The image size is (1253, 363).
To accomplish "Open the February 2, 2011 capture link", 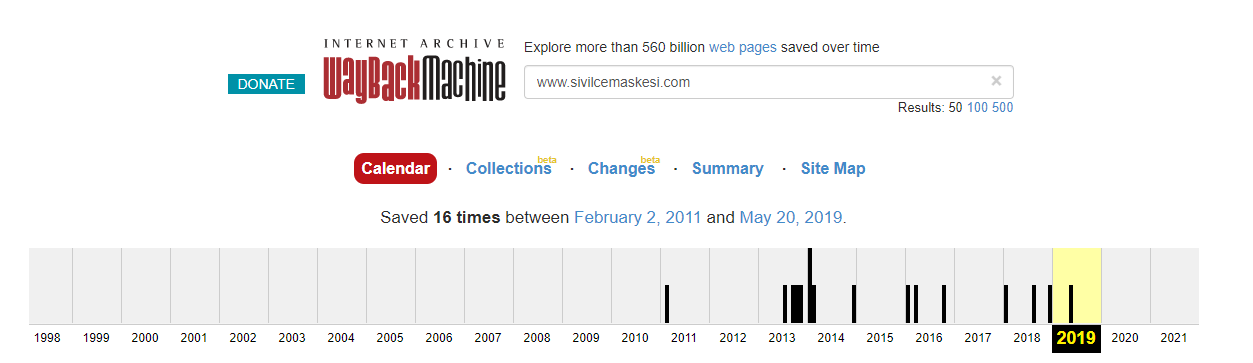I will point(638,217).
